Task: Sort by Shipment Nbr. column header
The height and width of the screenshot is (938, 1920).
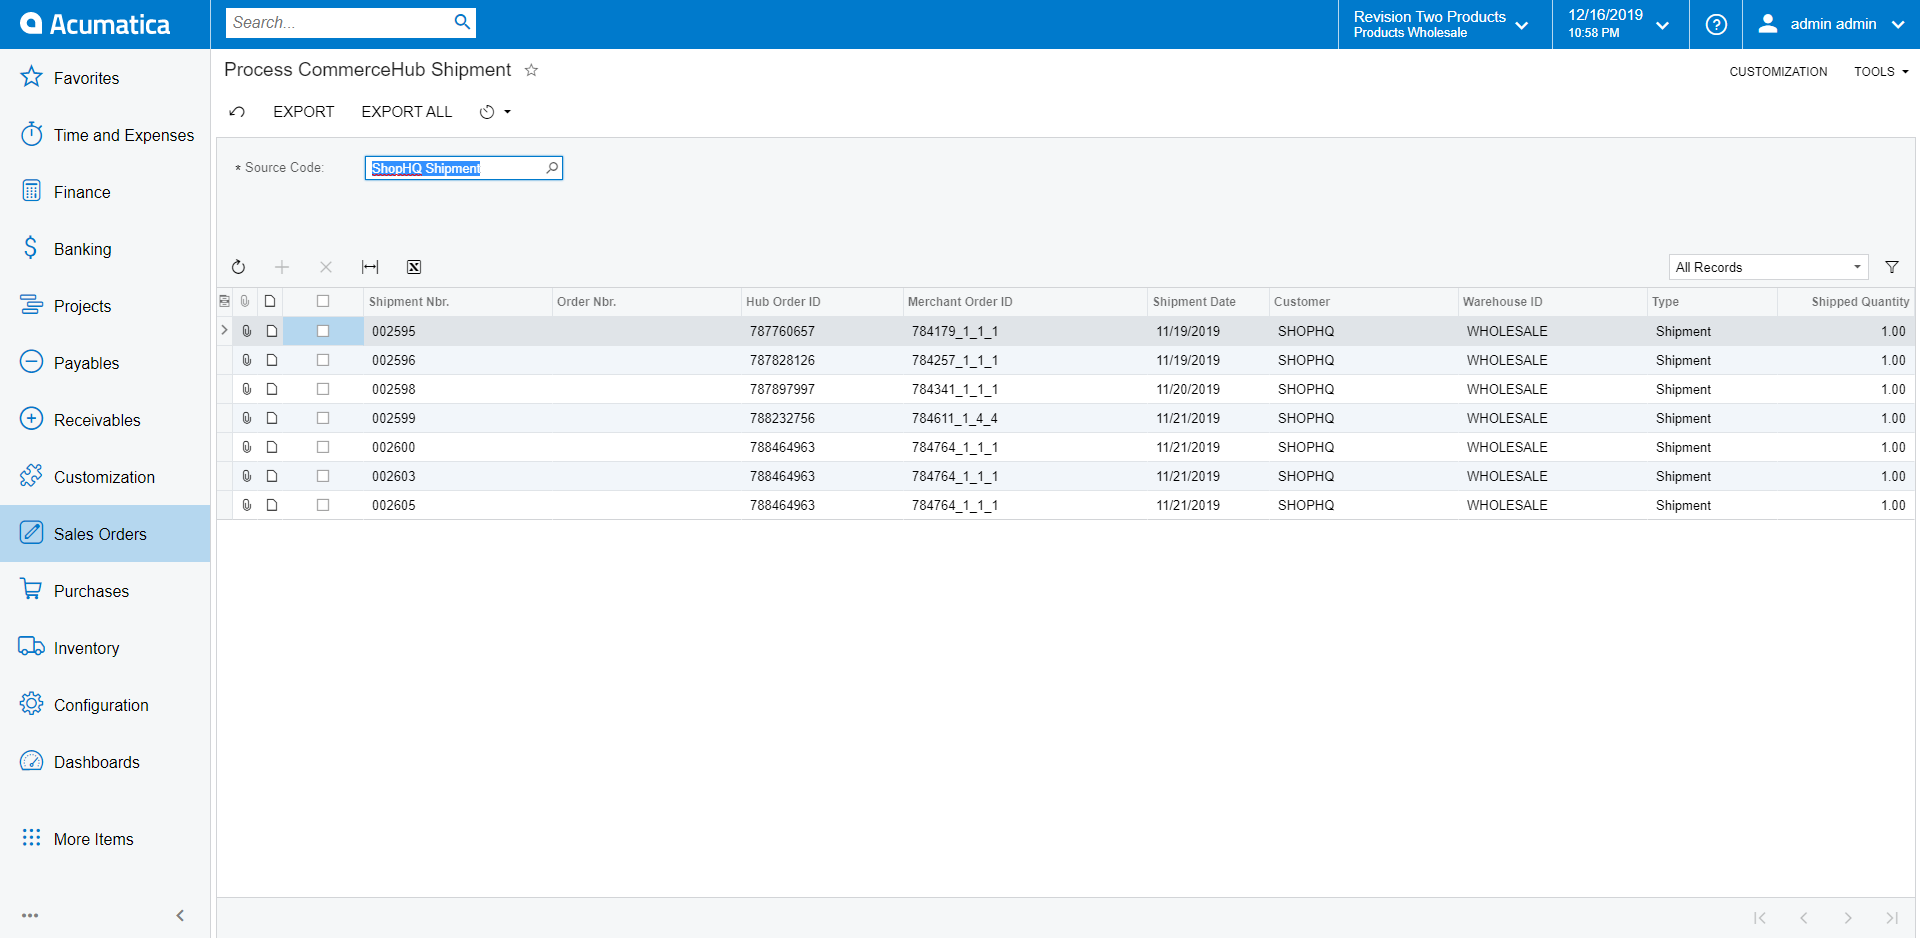Action: pyautogui.click(x=458, y=302)
